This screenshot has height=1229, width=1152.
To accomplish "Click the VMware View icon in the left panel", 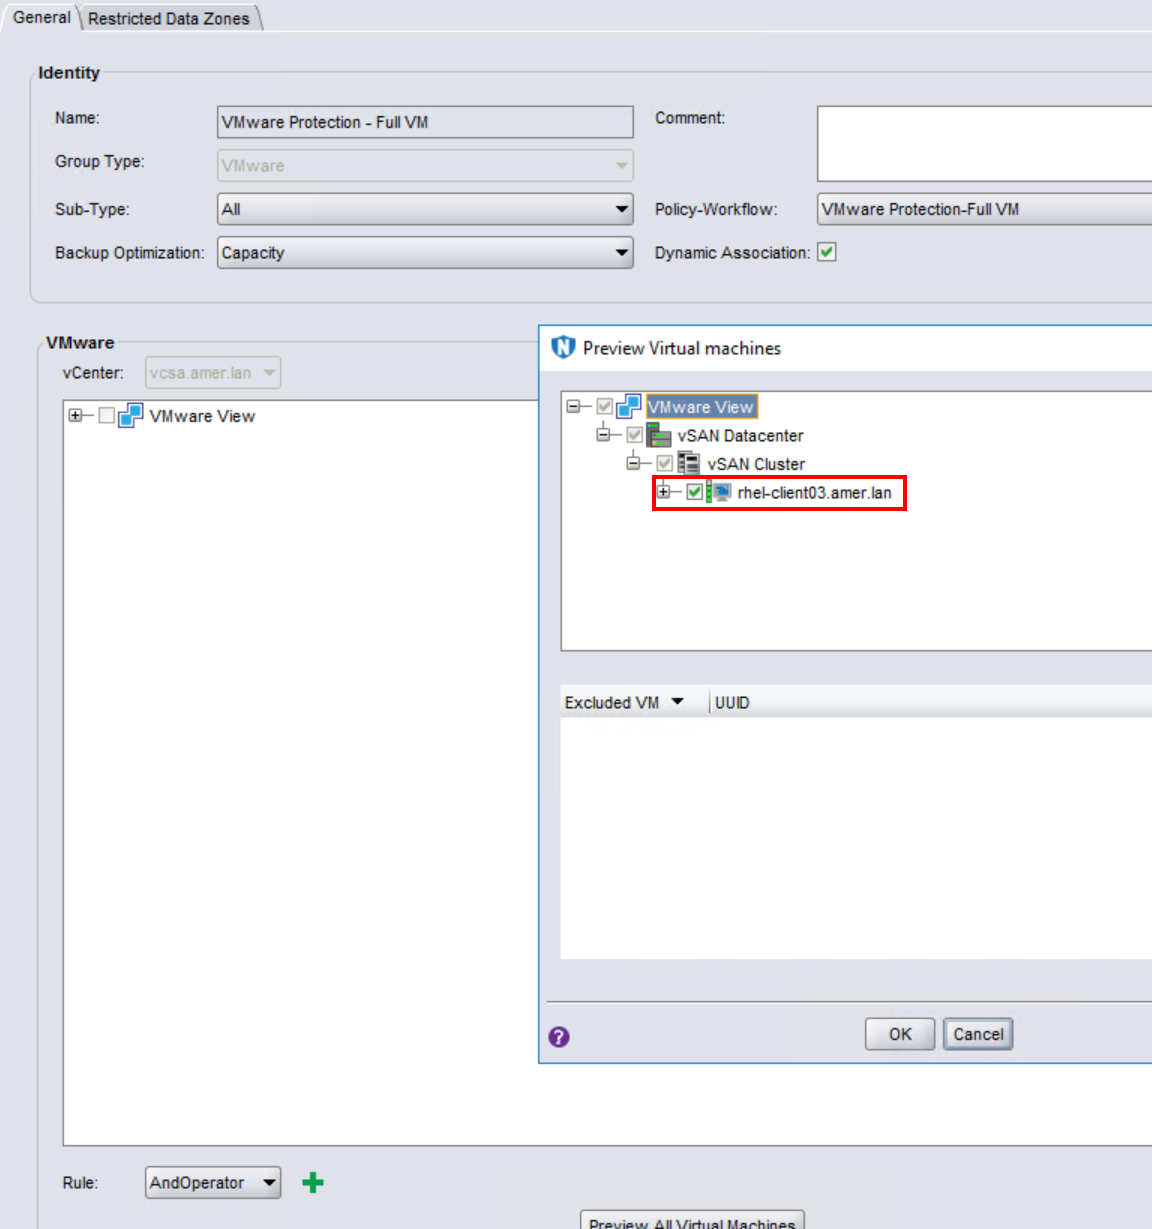I will pyautogui.click(x=133, y=415).
